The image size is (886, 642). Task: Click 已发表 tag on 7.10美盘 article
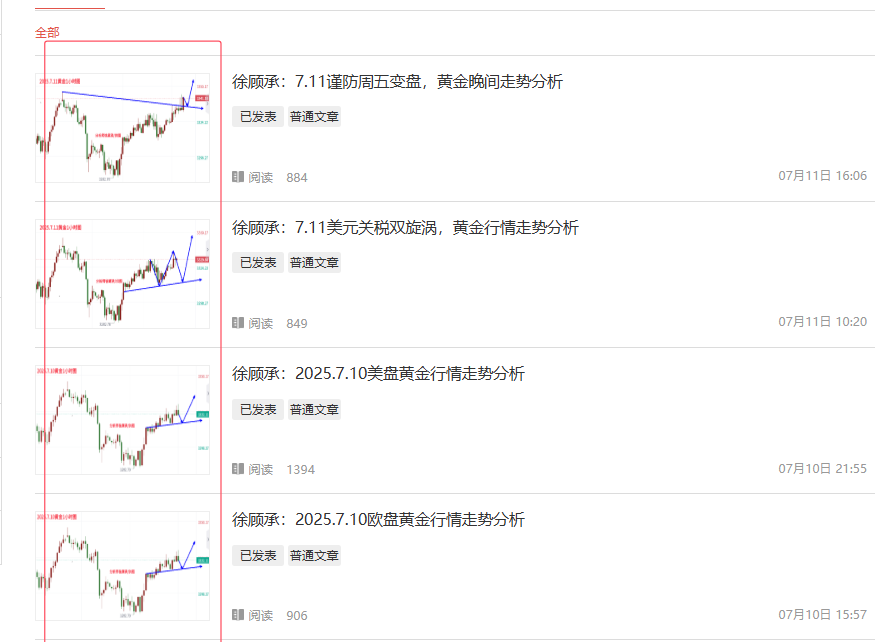(x=258, y=409)
